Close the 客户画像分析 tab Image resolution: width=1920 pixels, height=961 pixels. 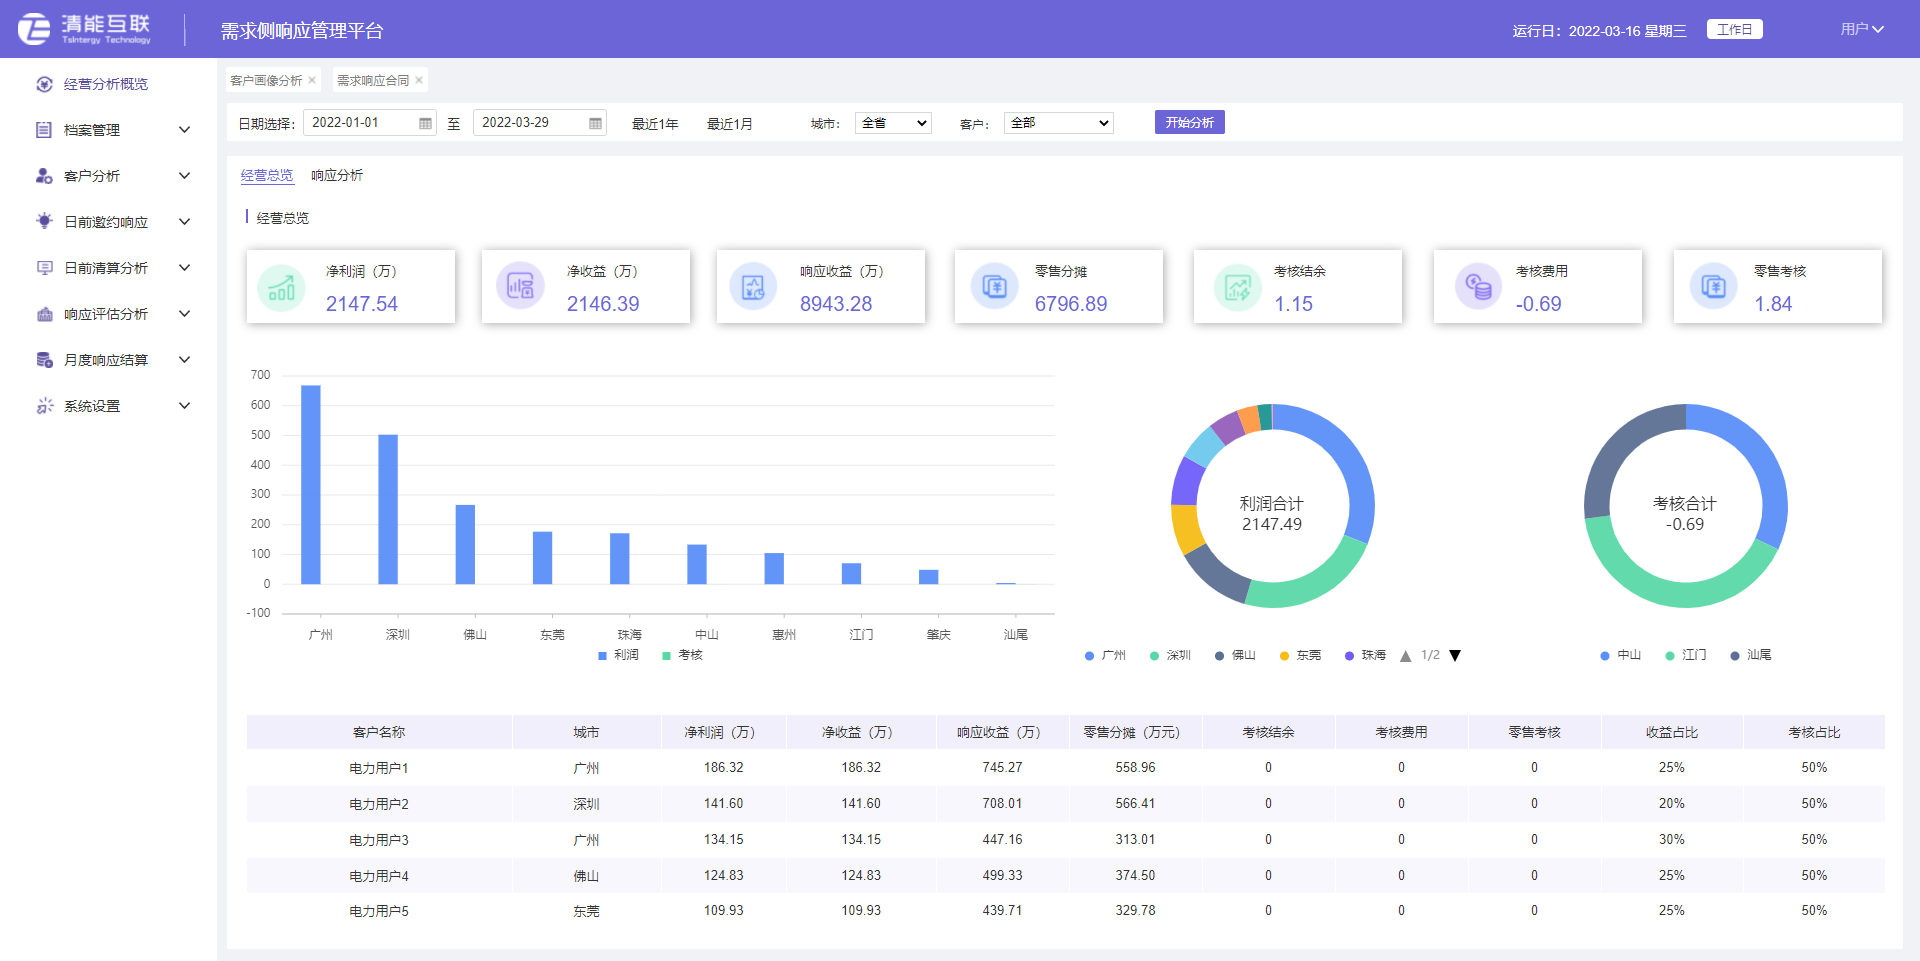click(x=312, y=80)
